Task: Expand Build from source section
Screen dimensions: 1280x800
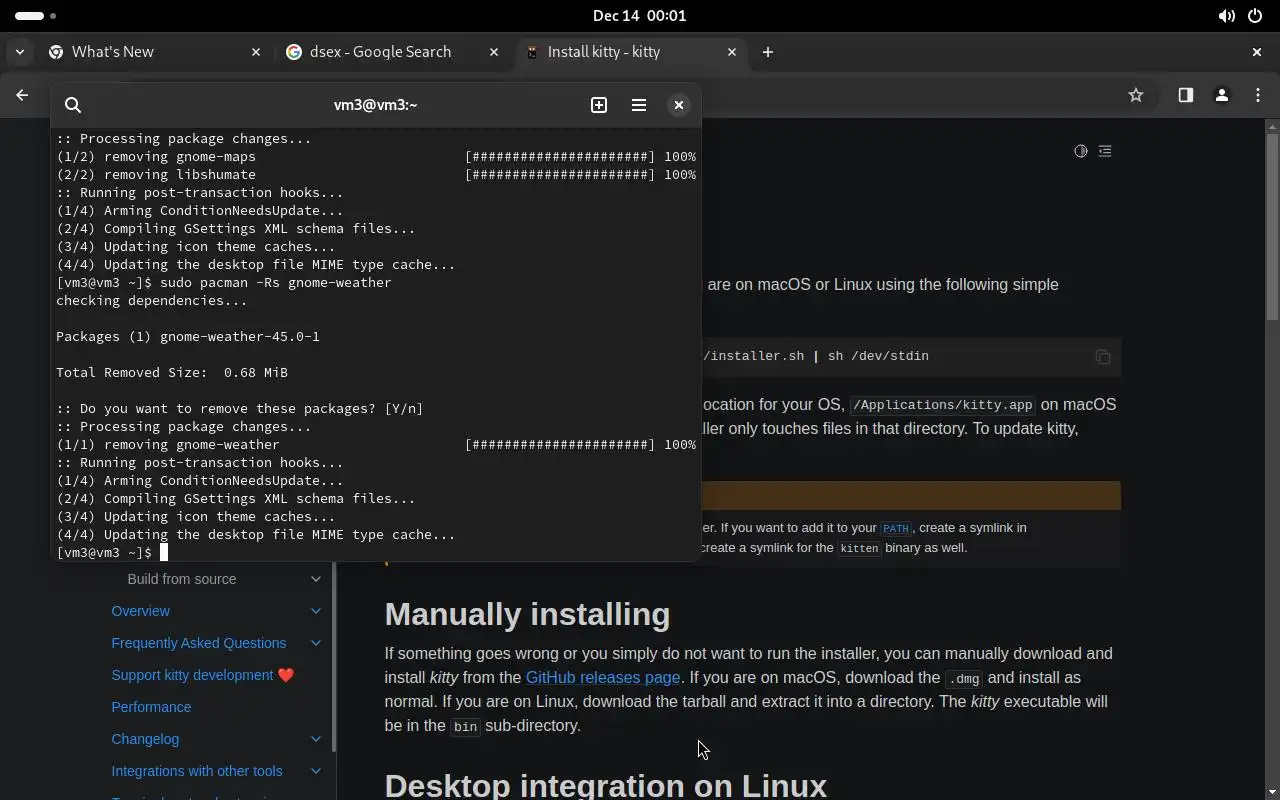Action: 316,579
